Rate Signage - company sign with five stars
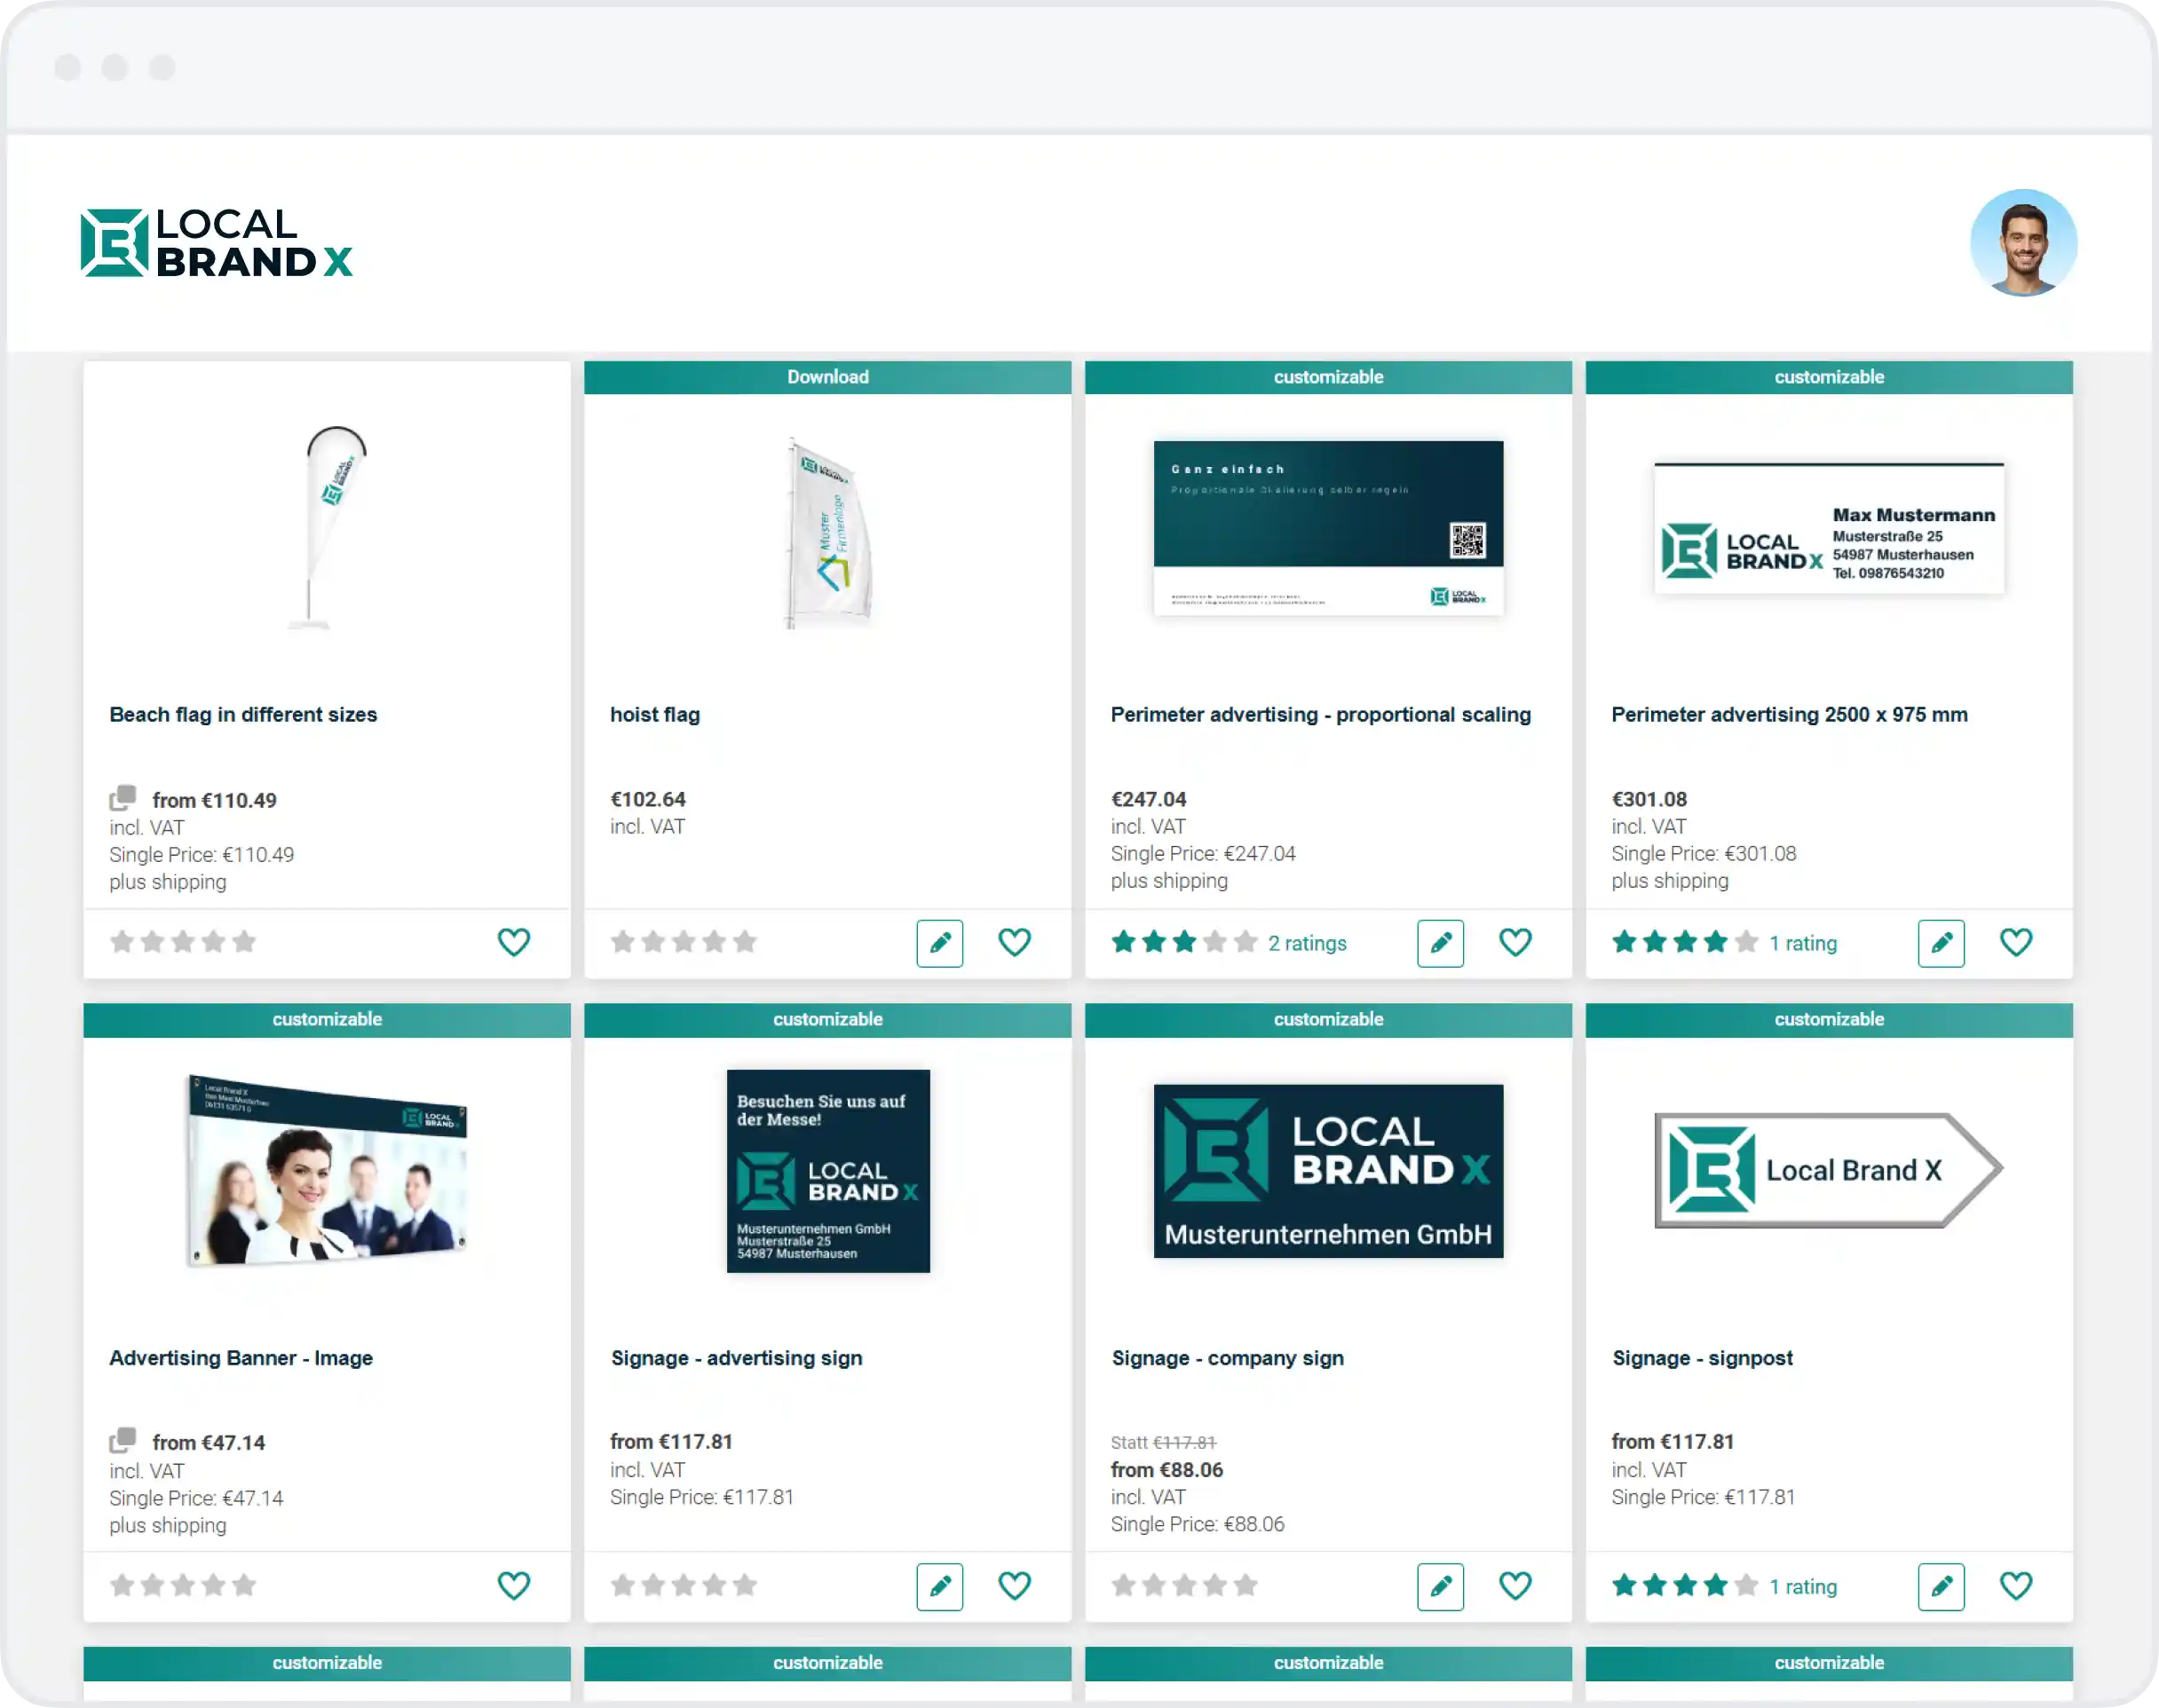 (x=1245, y=1585)
